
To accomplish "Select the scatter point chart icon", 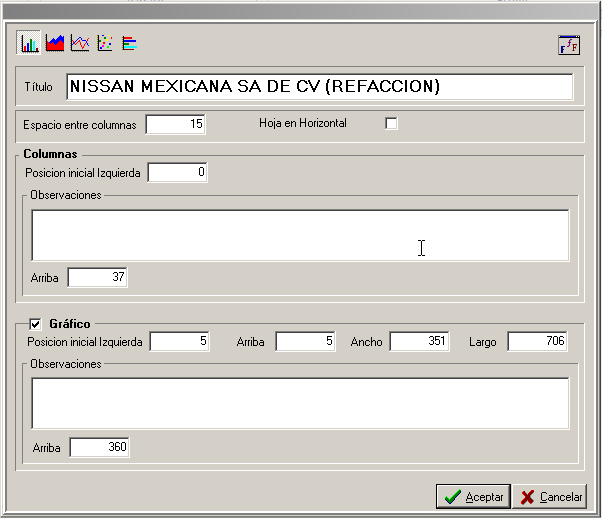I will (x=105, y=43).
